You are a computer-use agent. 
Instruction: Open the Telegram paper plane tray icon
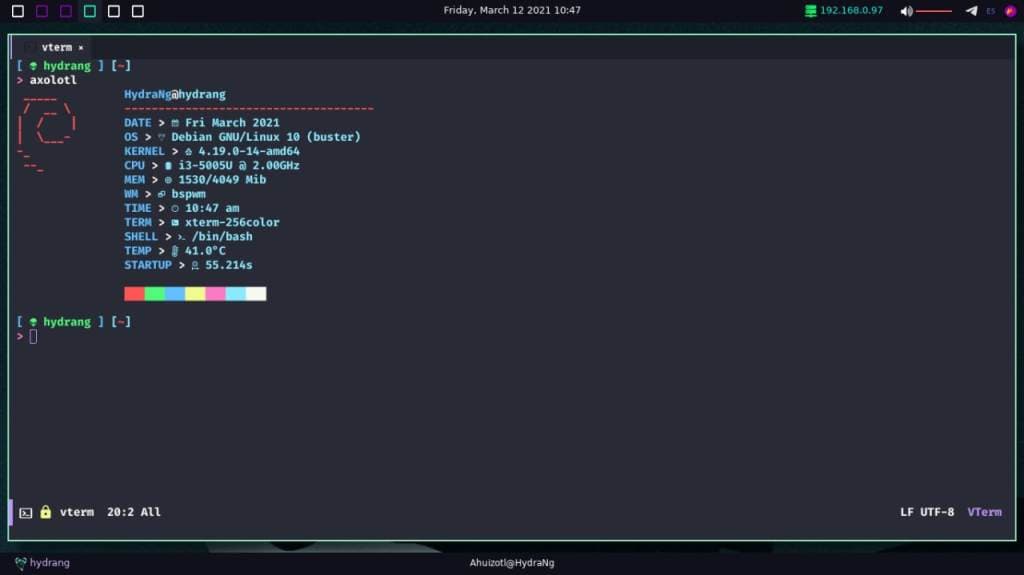tap(971, 11)
